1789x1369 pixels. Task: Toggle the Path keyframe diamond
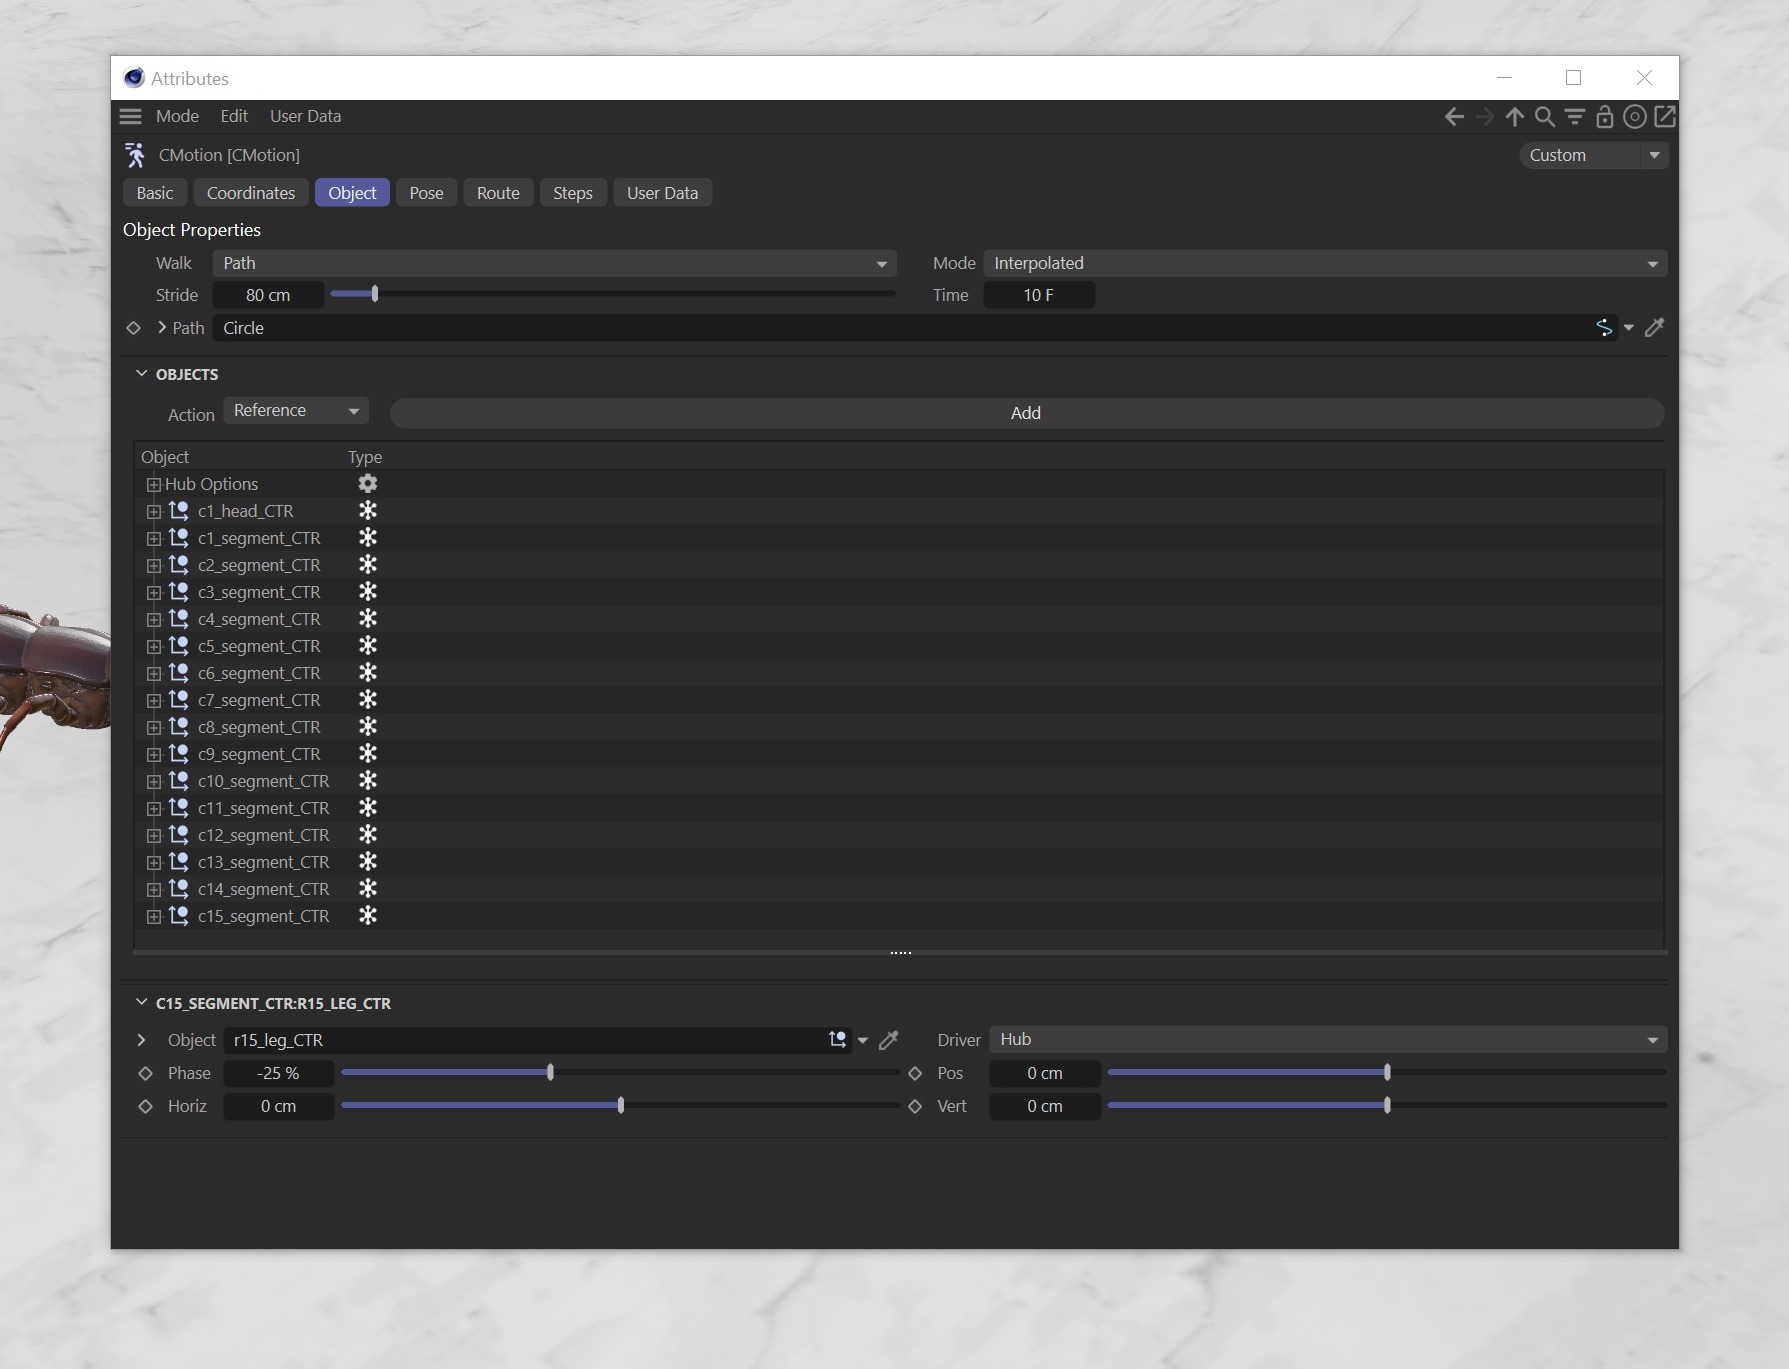(133, 328)
